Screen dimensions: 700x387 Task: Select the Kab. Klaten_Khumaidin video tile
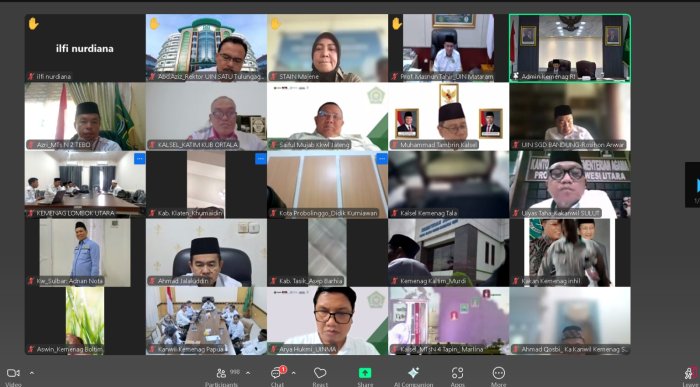pyautogui.click(x=206, y=184)
